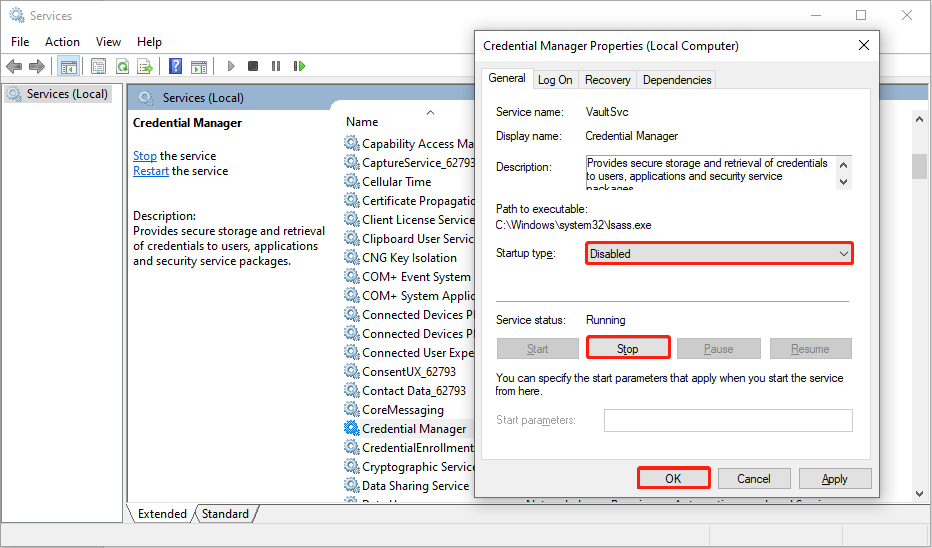Toggle Show/Hide Console Tree toolbar icon

click(69, 66)
